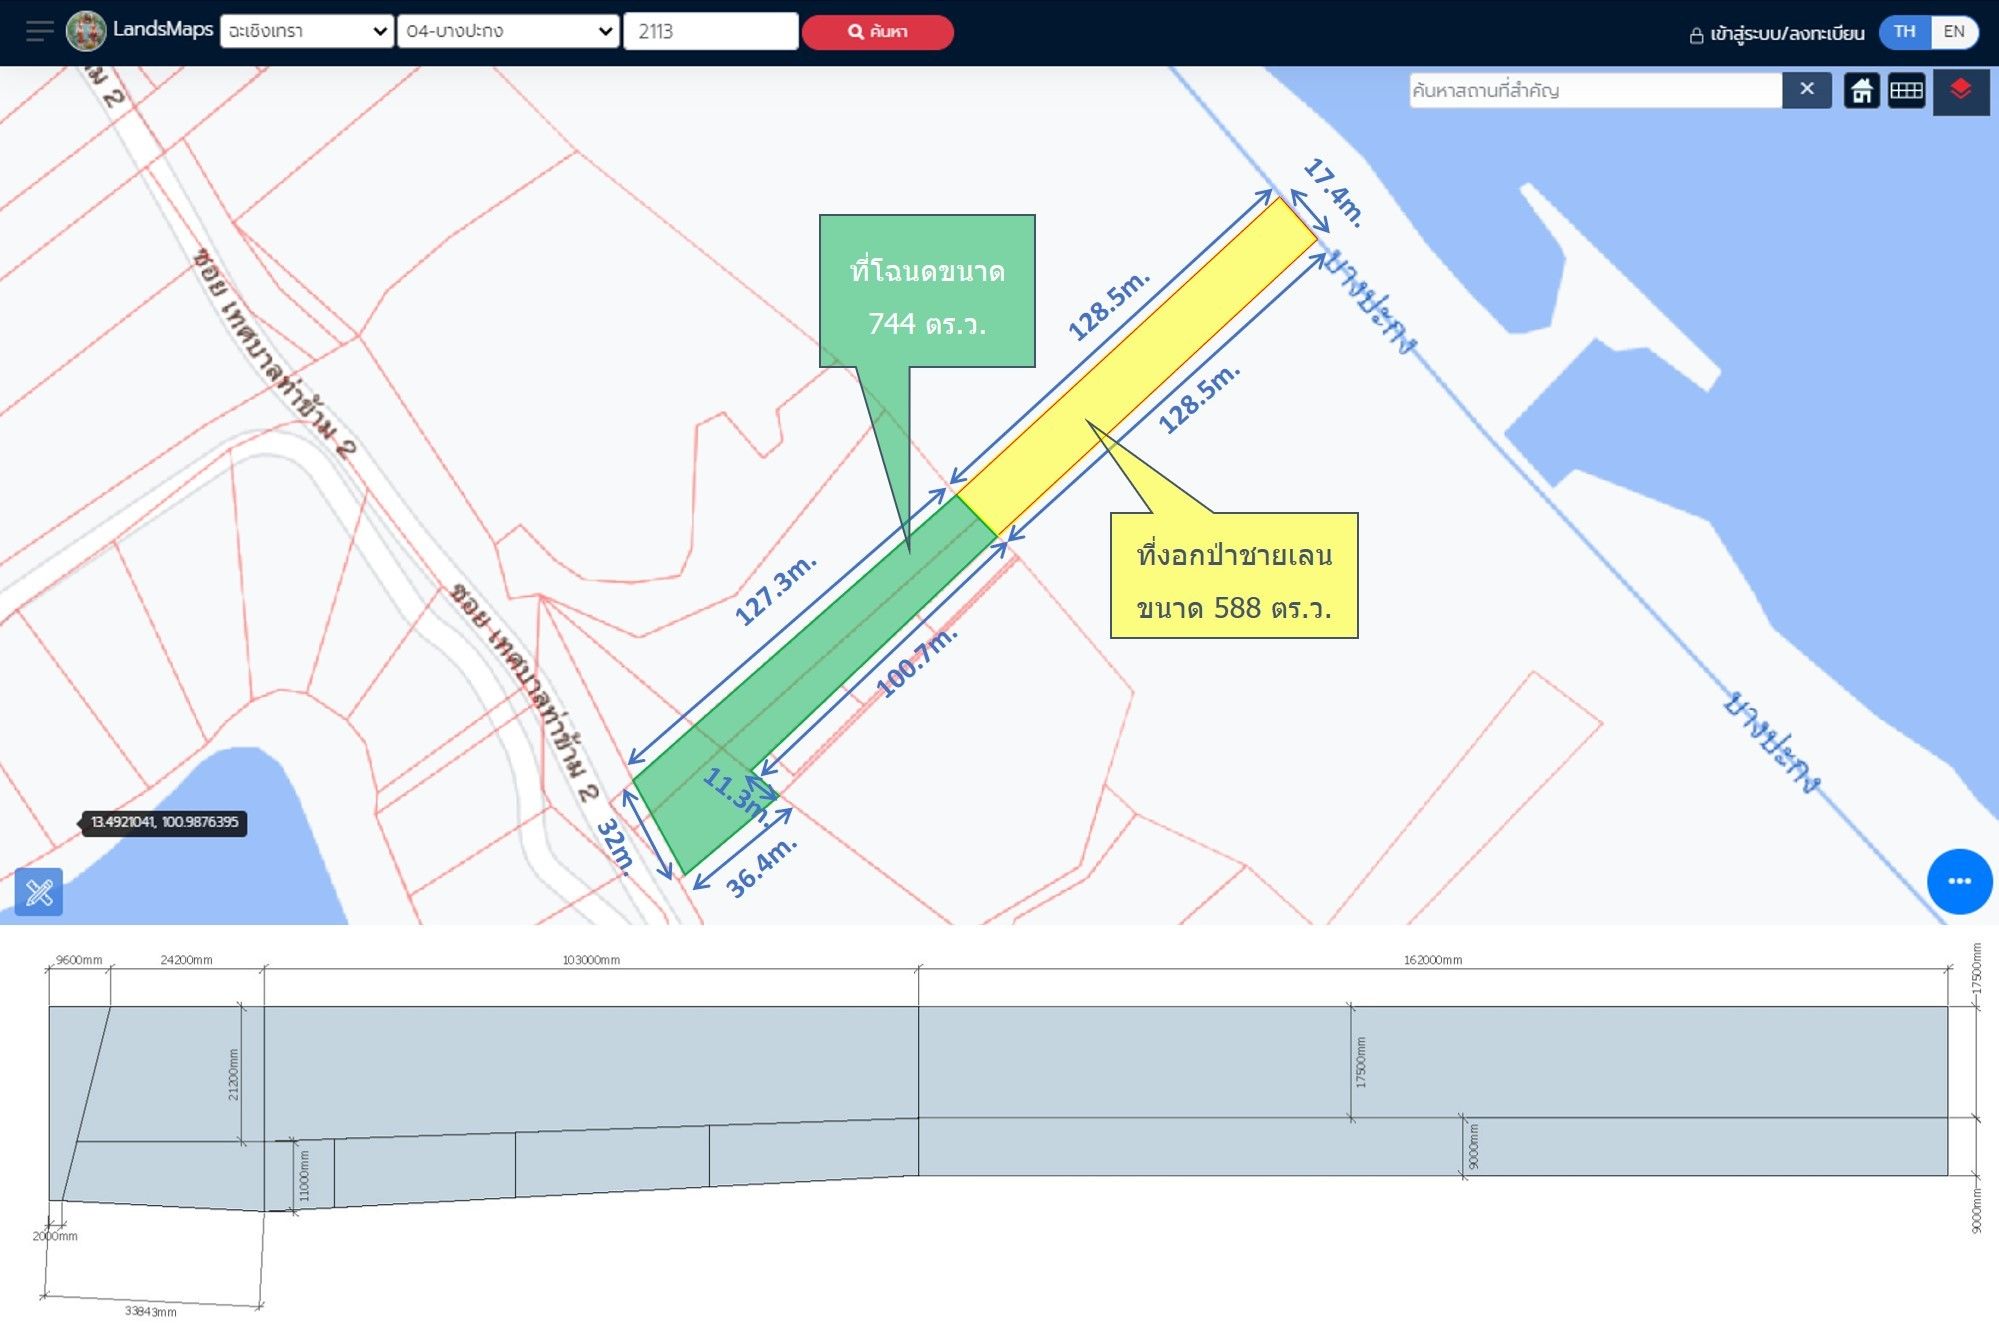Clear the places search with X
Screen dimensions: 1999x1332
1806,90
